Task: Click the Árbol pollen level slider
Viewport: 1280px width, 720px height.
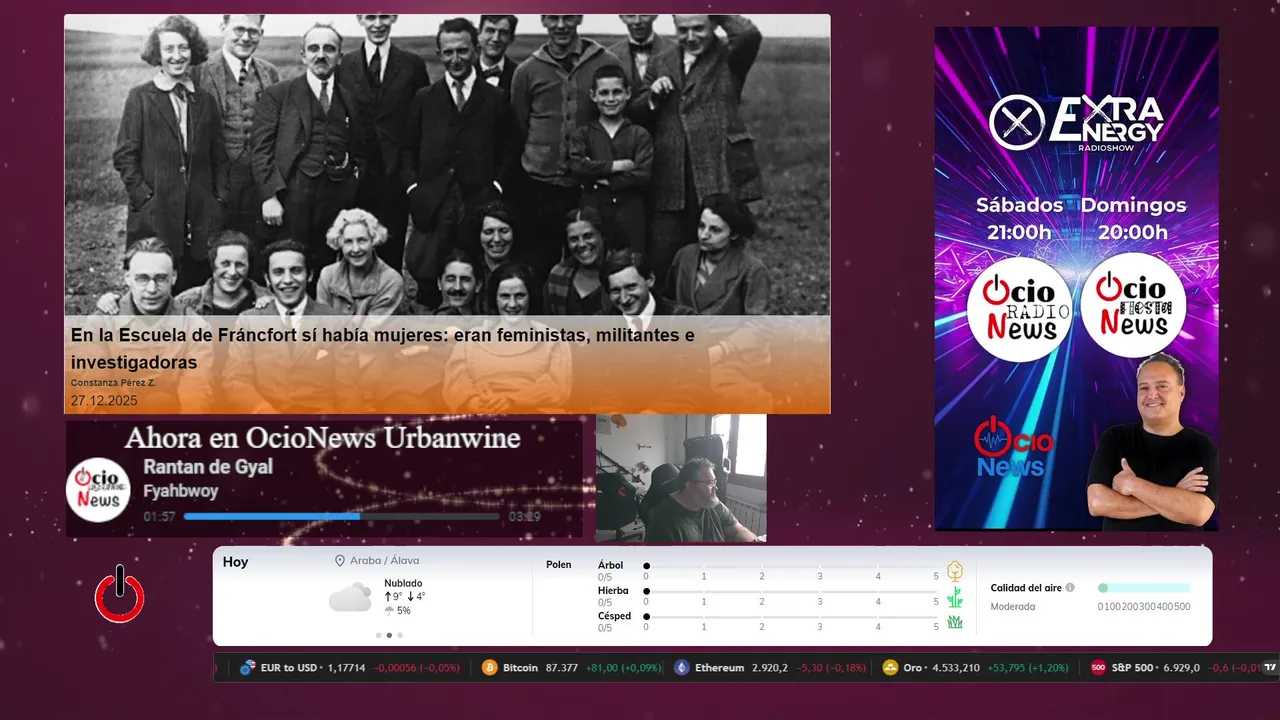Action: (792, 566)
